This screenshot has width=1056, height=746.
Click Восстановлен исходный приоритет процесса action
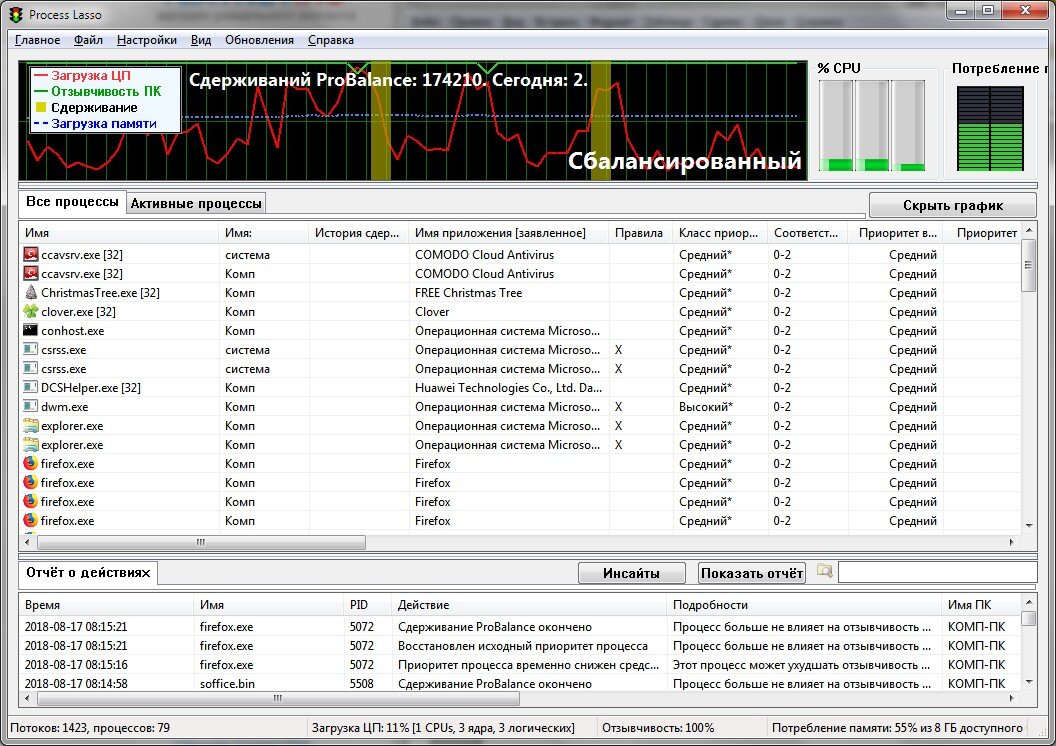(x=523, y=645)
